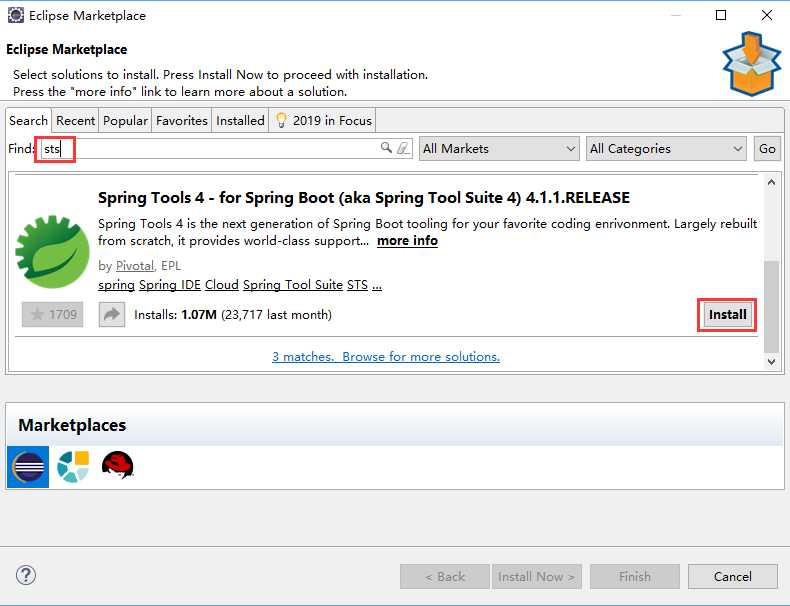The height and width of the screenshot is (606, 790).
Task: Click the results scrollbar down arrow
Action: 771,361
